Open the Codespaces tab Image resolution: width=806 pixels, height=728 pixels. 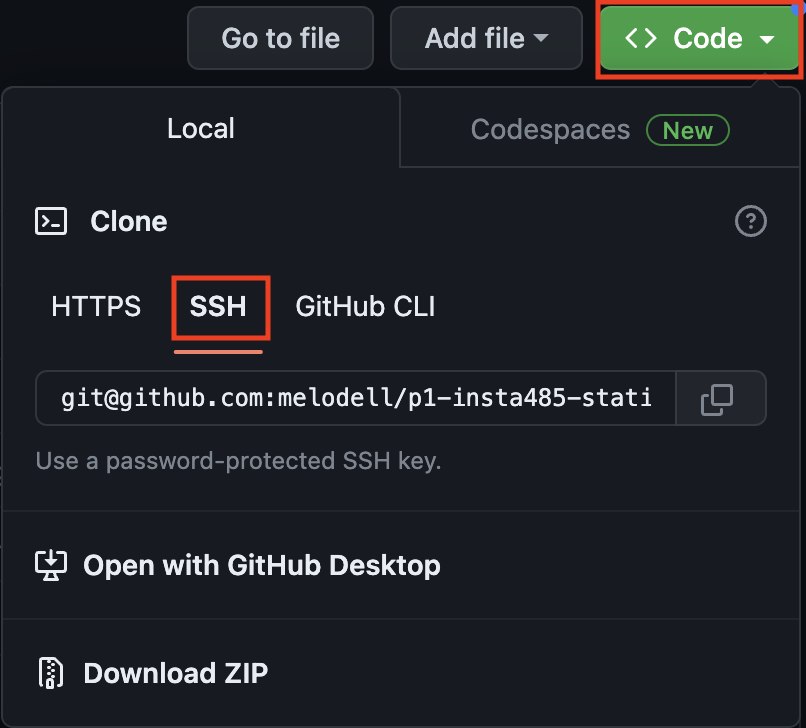coord(550,130)
